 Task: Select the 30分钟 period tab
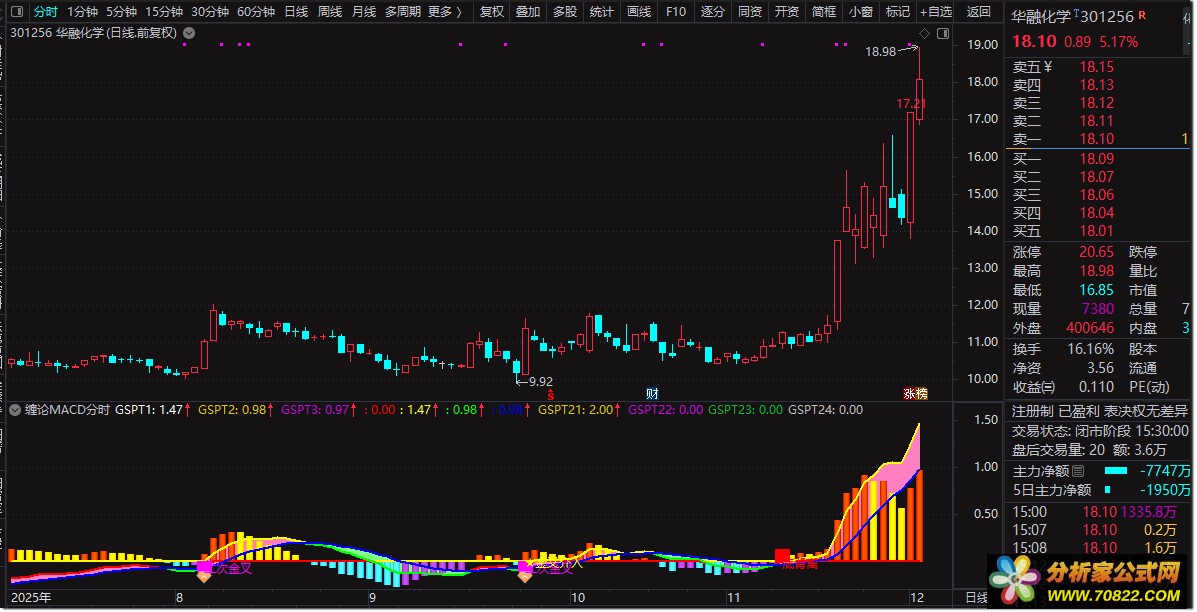210,11
